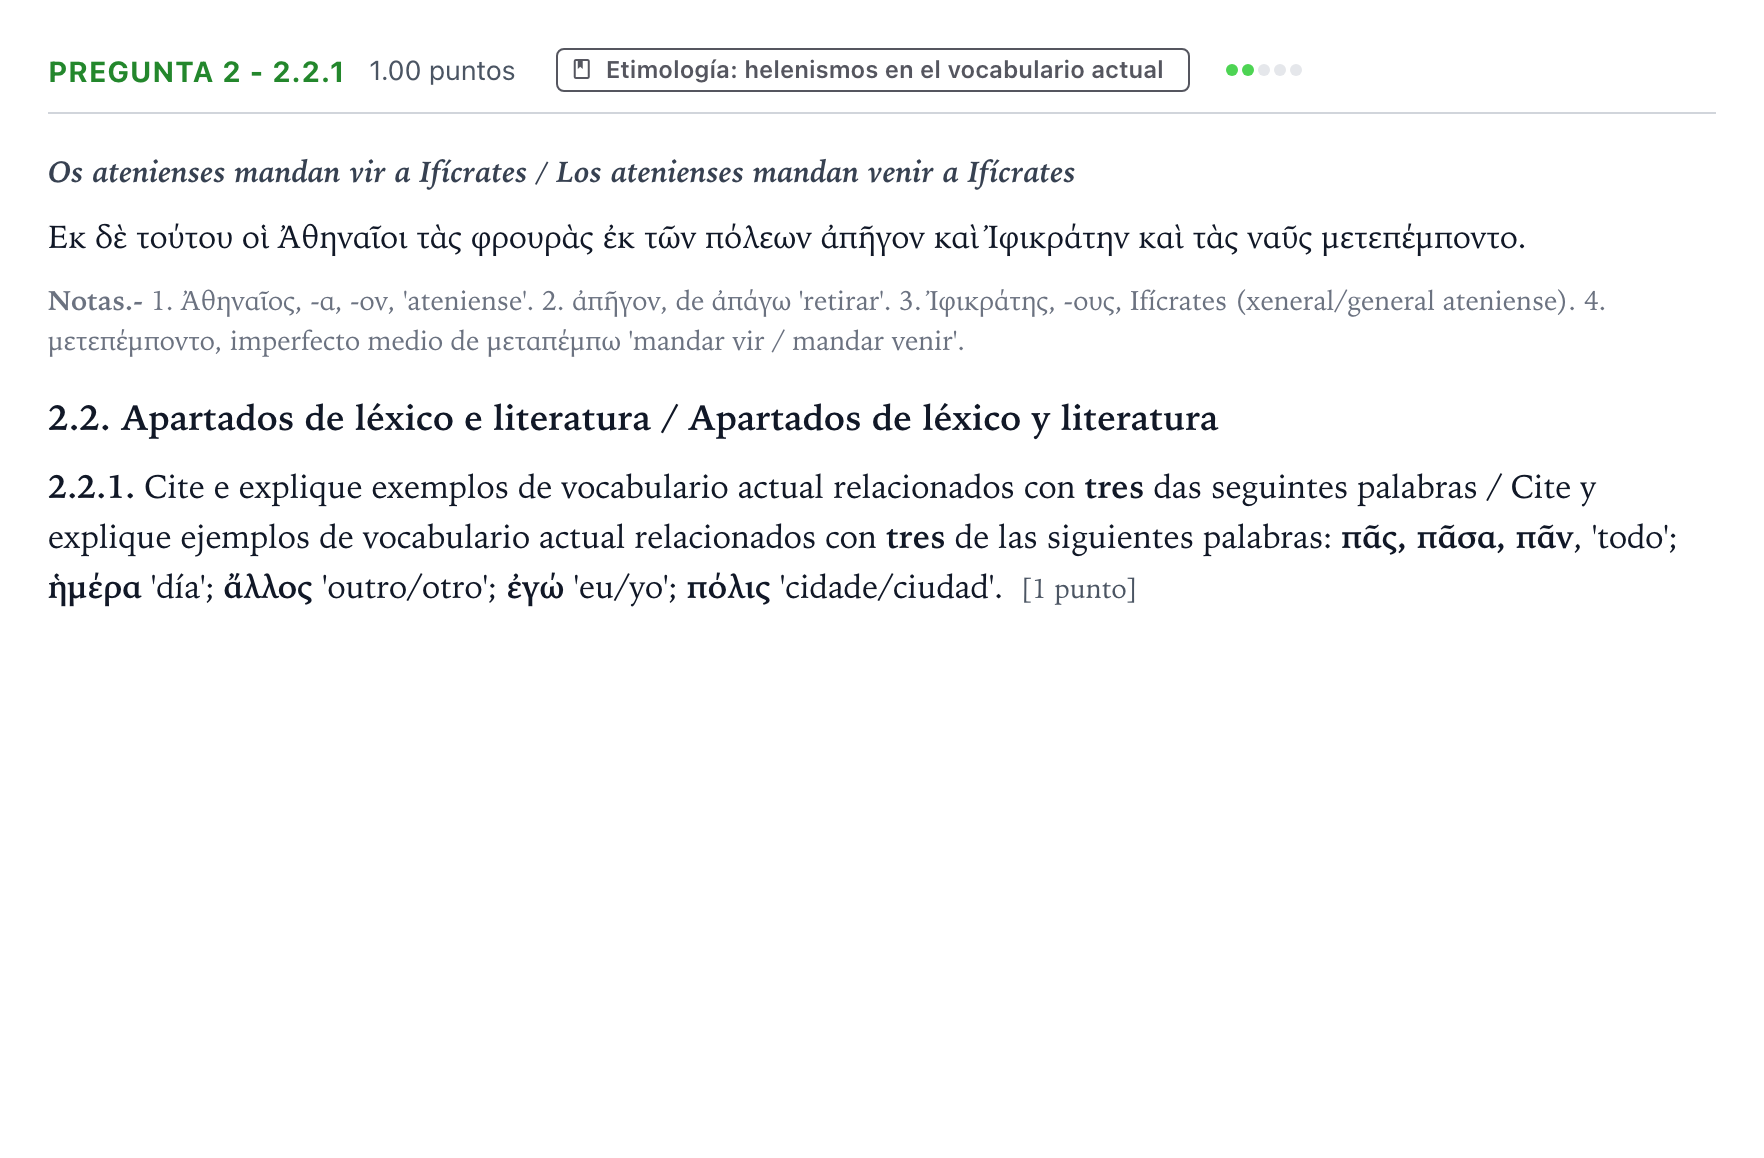
Task: Click the difficulty dots indicator
Action: tap(1264, 70)
